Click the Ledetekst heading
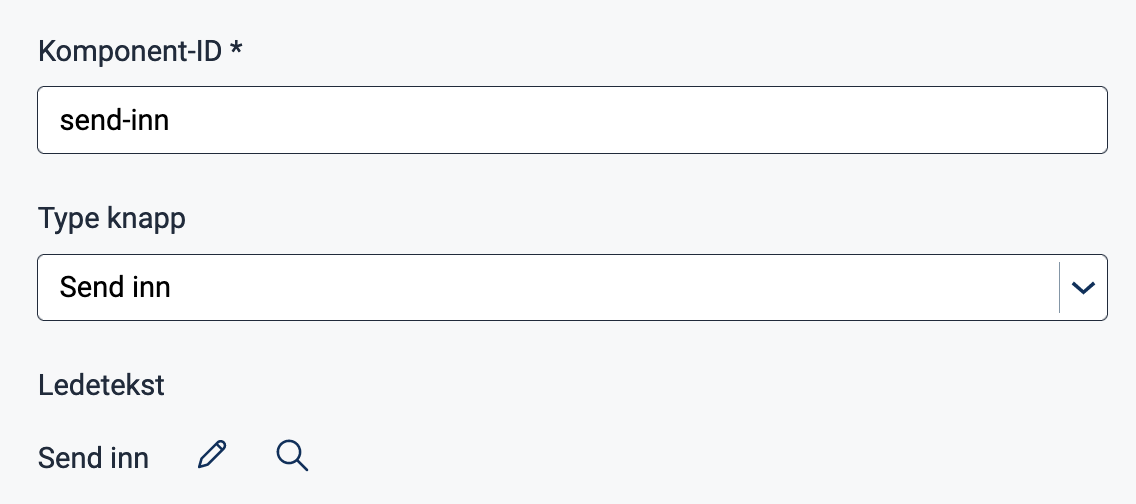This screenshot has width=1136, height=504. (101, 385)
